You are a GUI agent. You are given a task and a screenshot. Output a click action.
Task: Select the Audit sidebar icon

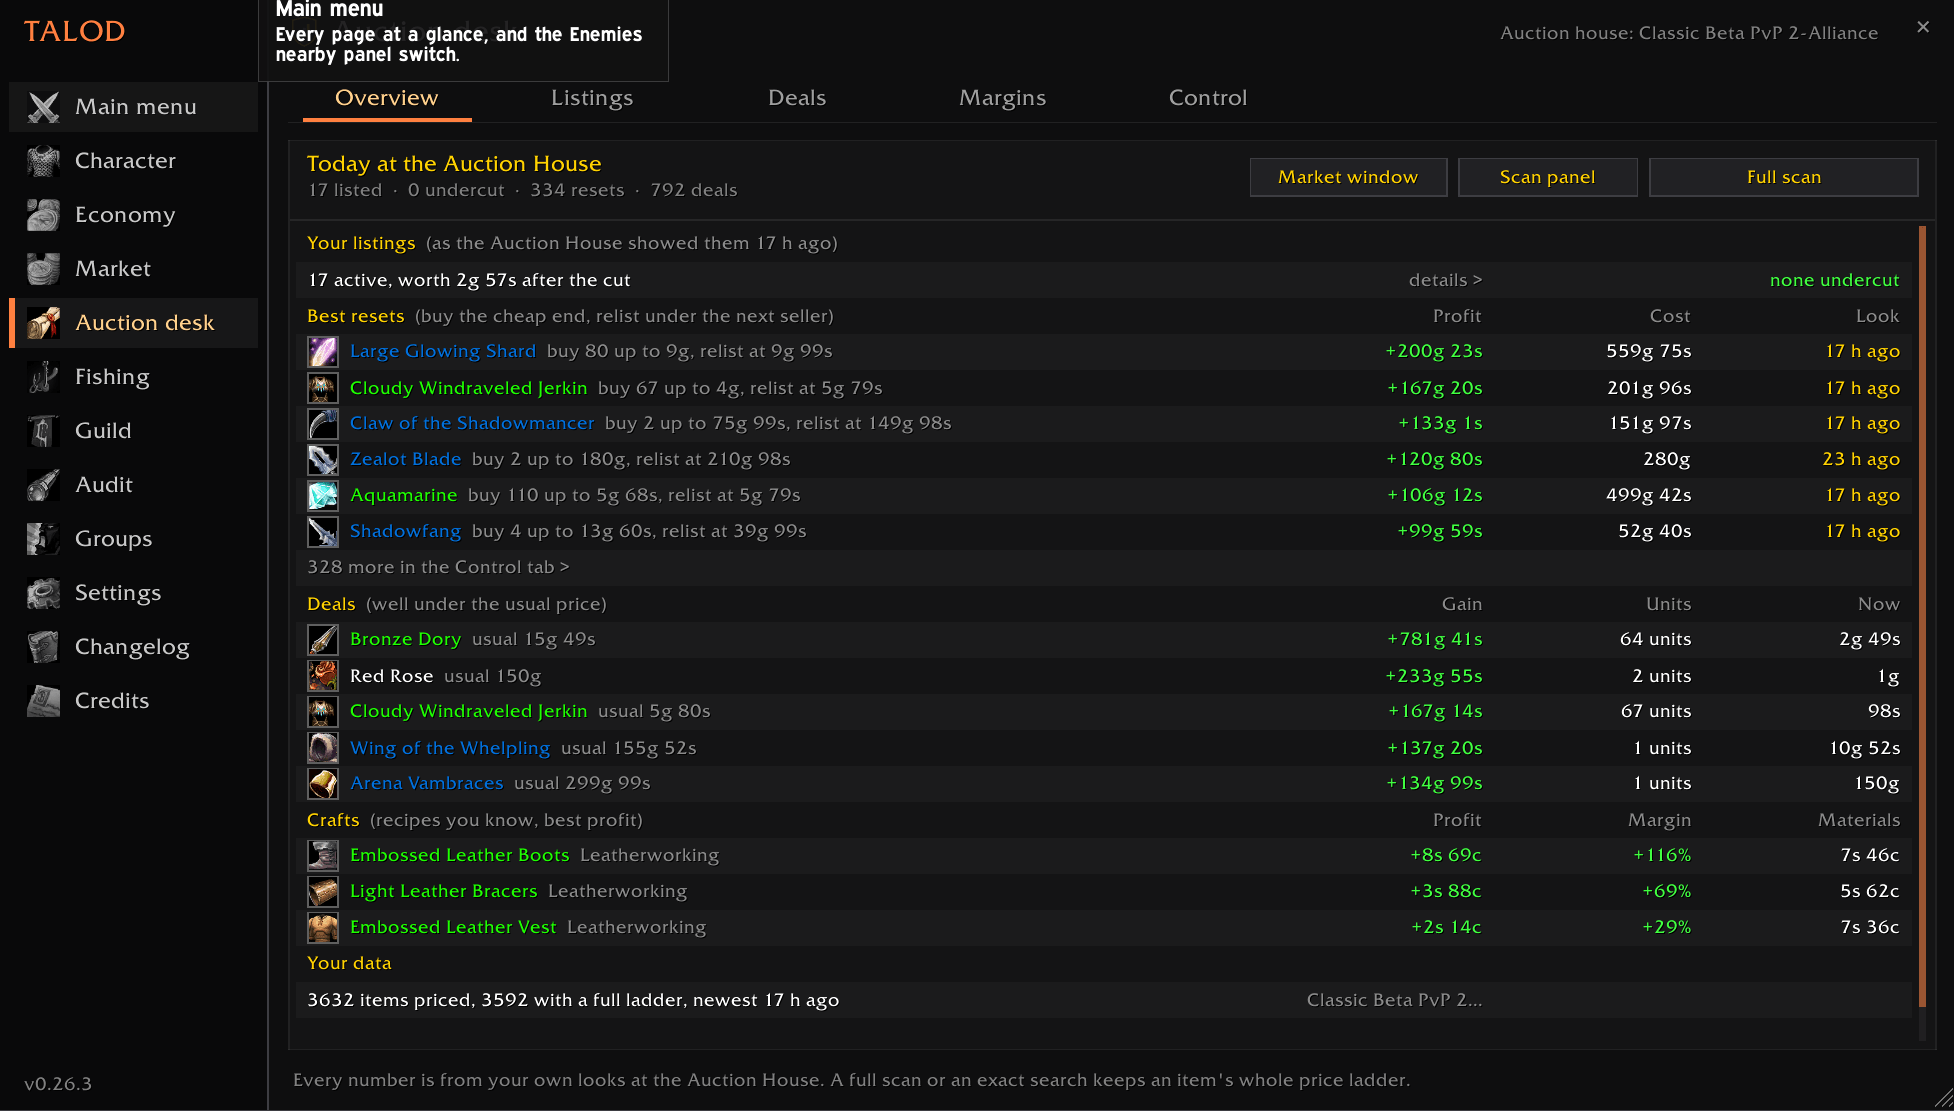coord(43,485)
